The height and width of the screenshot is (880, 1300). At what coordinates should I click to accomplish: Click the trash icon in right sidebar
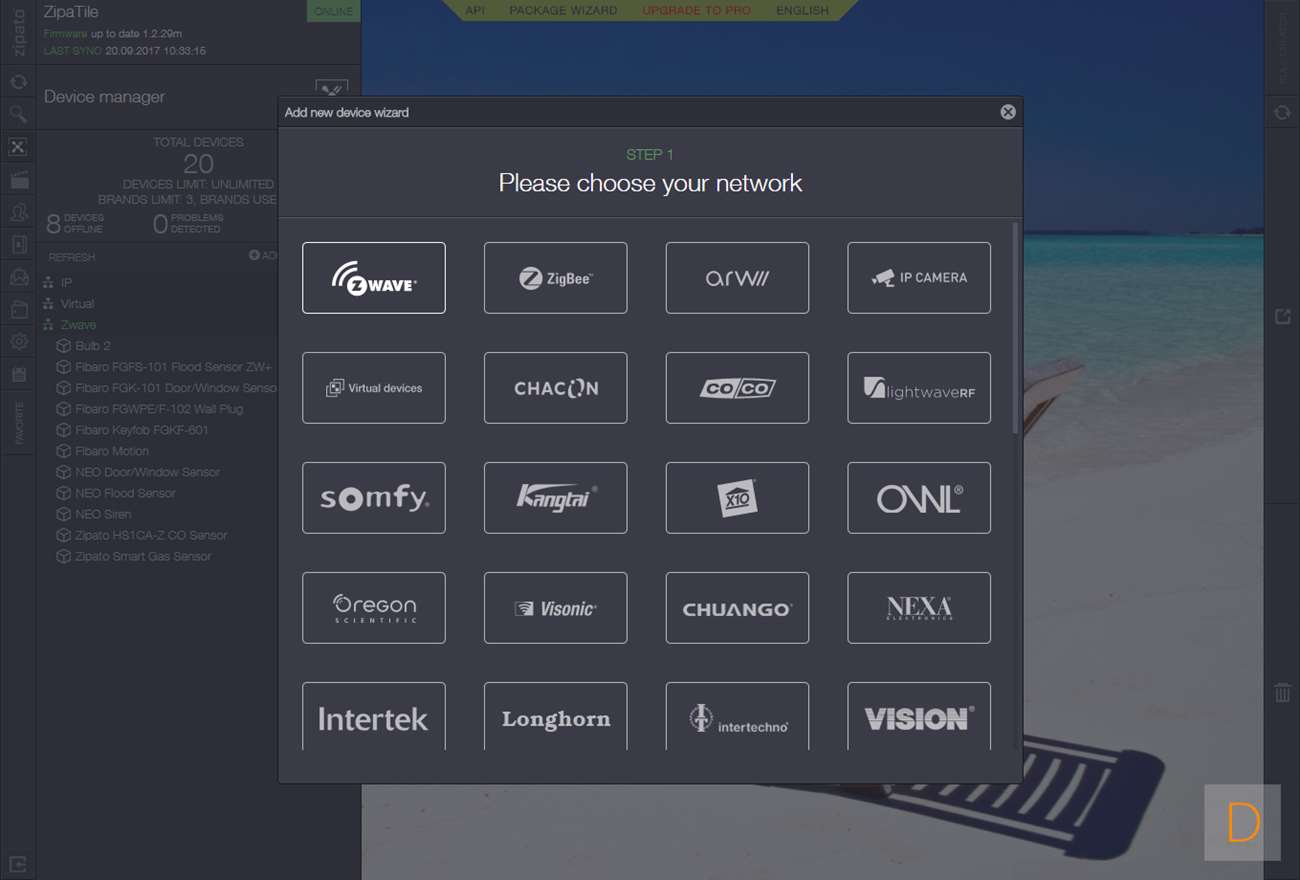coord(1282,692)
